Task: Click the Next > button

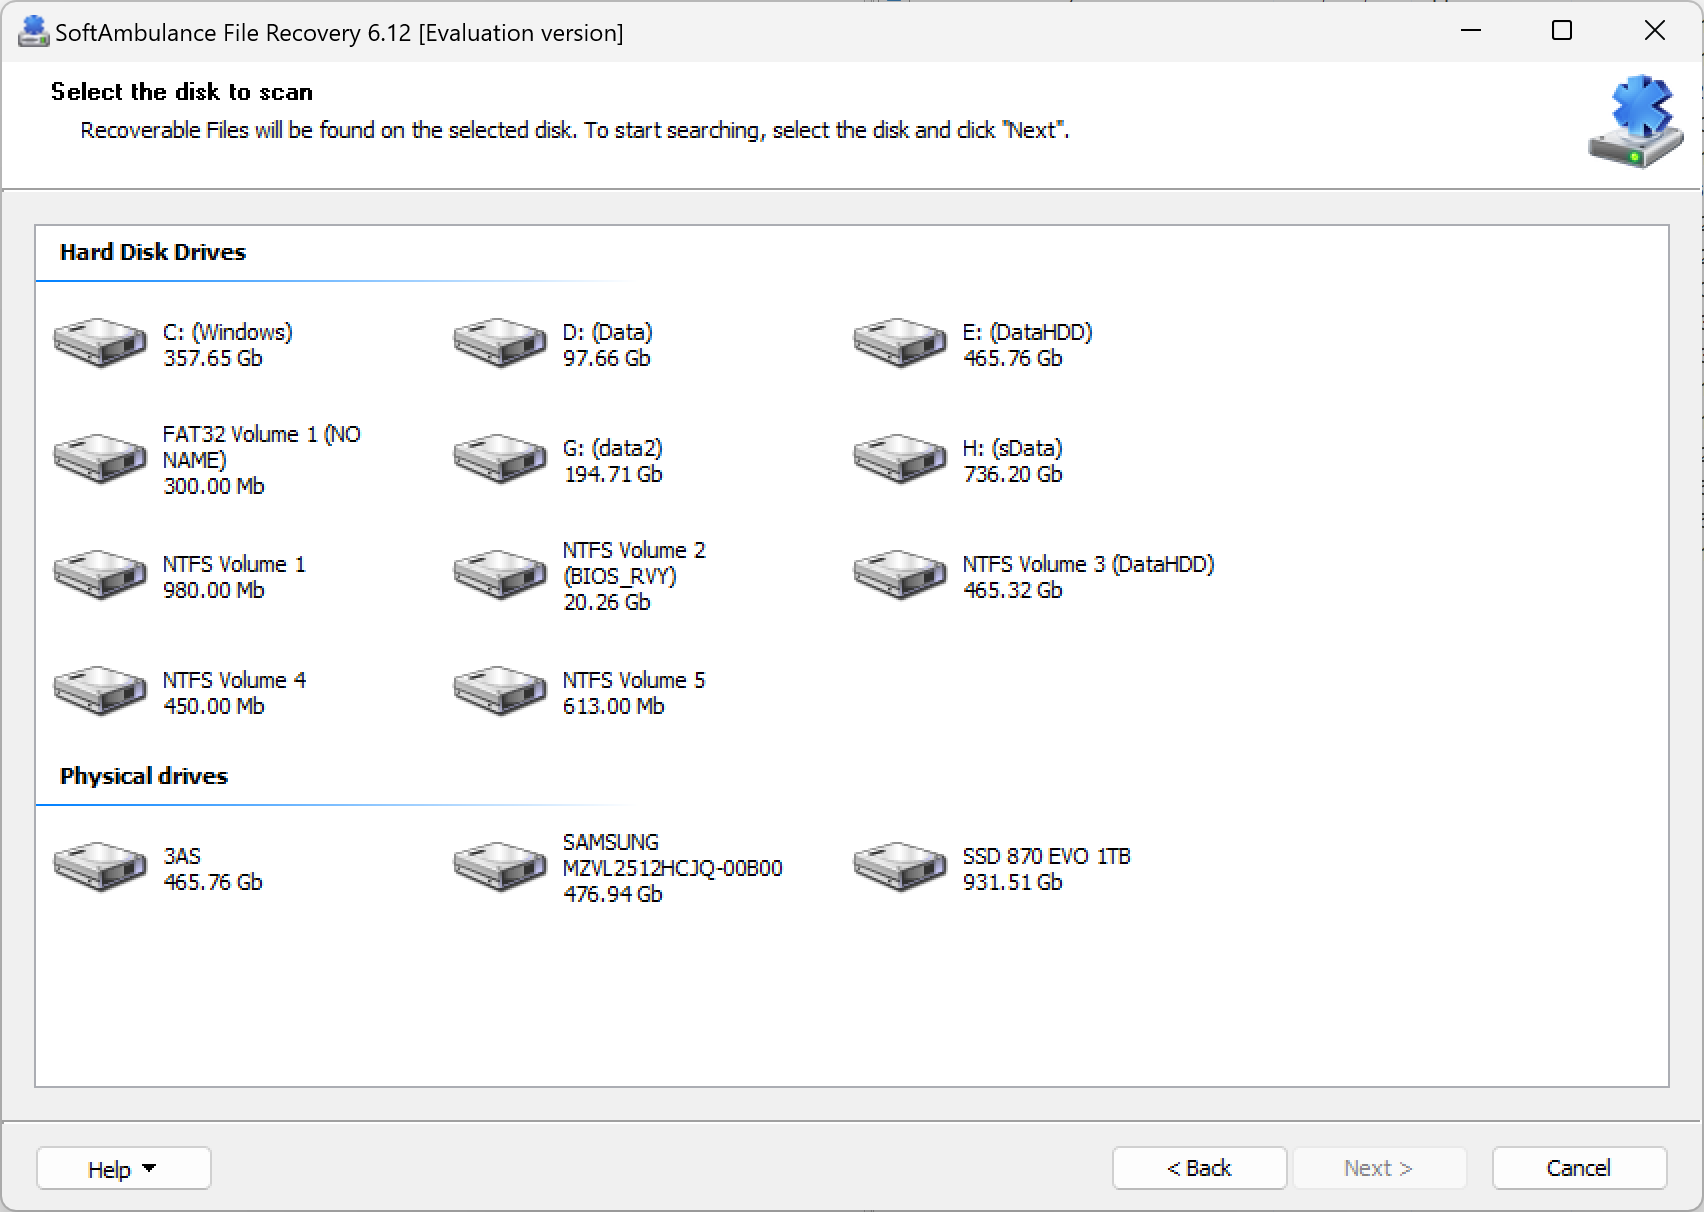Action: point(1379,1168)
